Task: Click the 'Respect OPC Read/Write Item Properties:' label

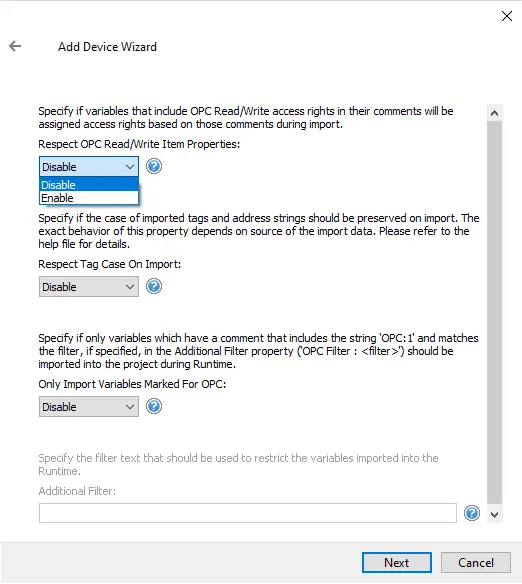Action: pos(139,144)
